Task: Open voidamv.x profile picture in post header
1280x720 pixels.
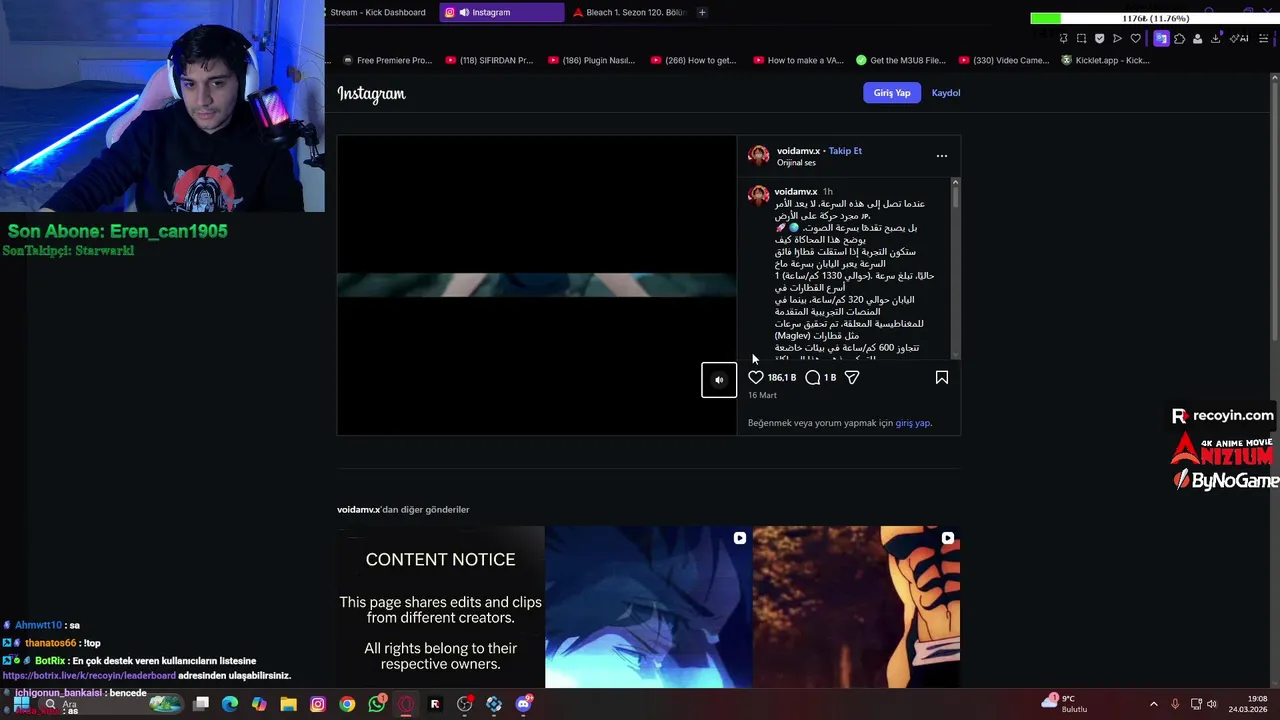Action: (x=759, y=155)
